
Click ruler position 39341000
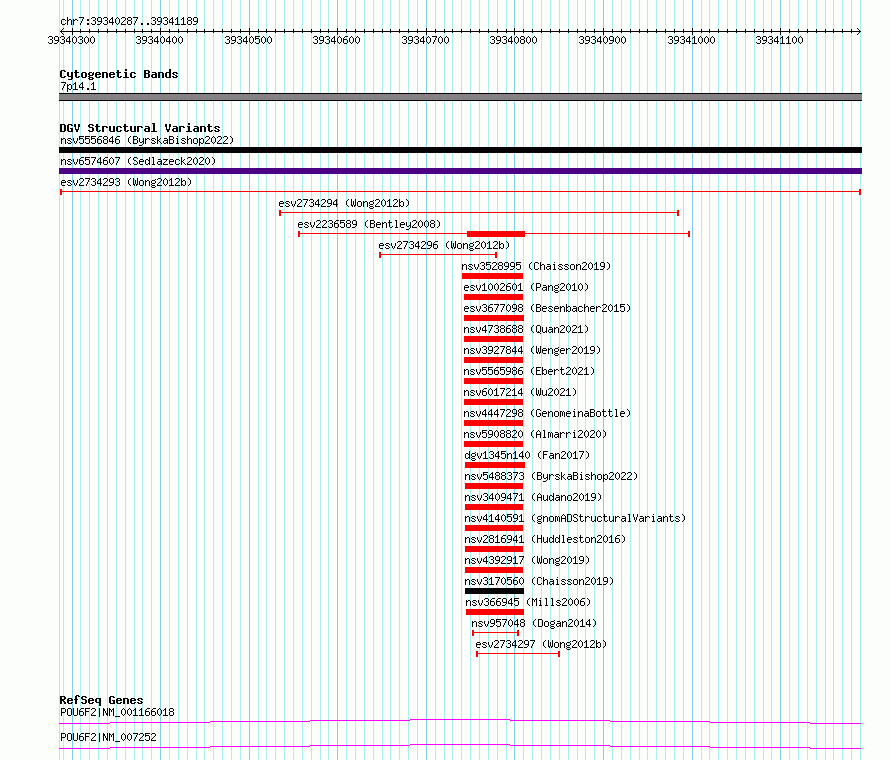pos(691,40)
